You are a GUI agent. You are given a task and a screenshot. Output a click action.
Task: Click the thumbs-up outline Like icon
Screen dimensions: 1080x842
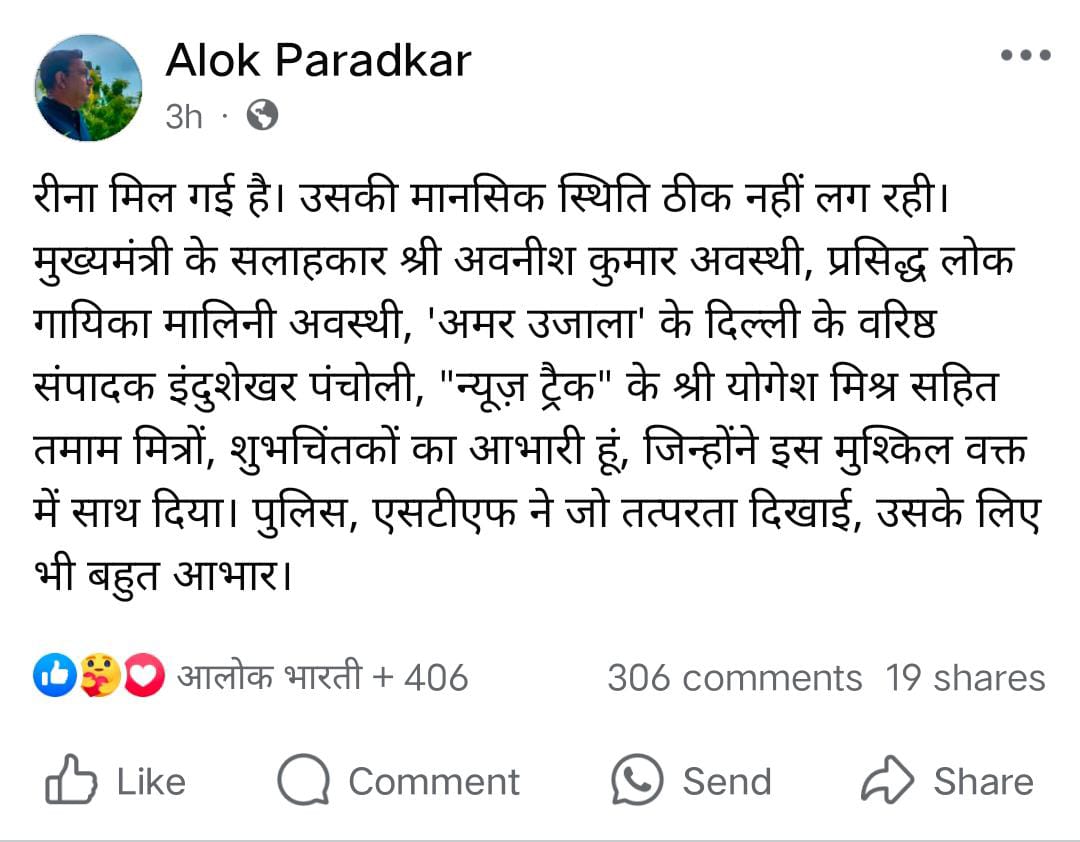coord(72,782)
